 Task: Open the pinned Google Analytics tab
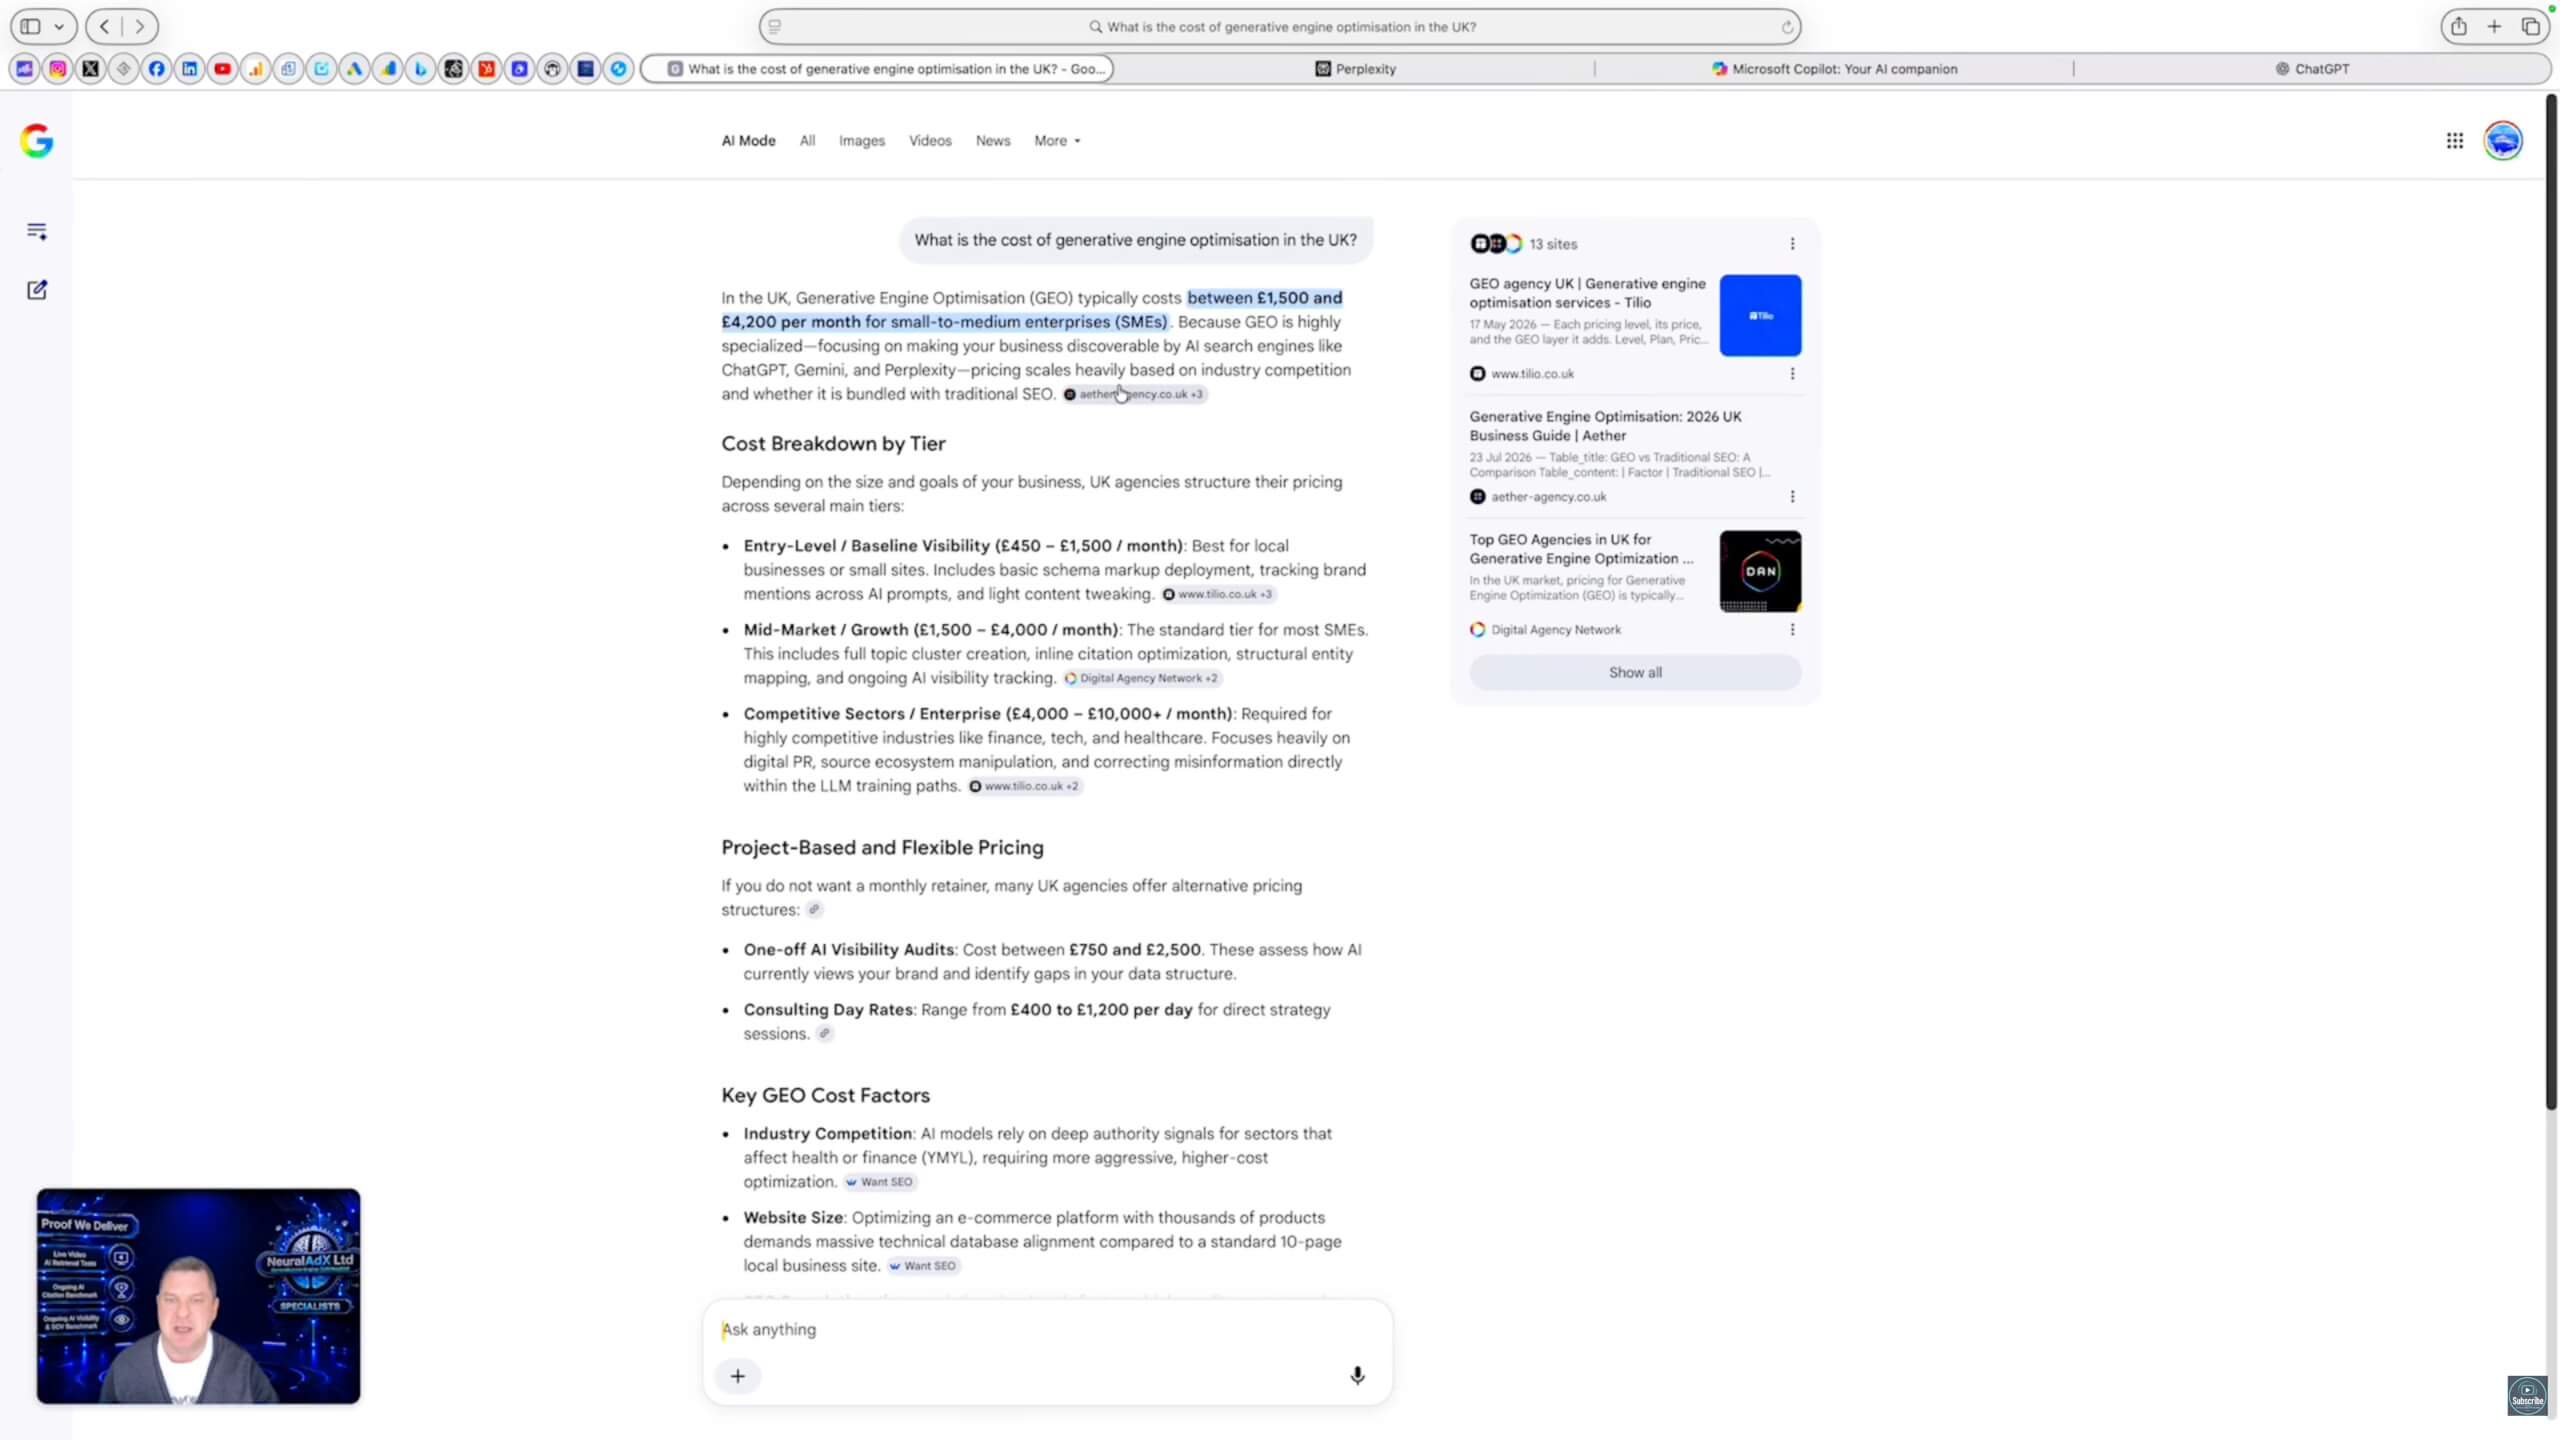point(256,69)
